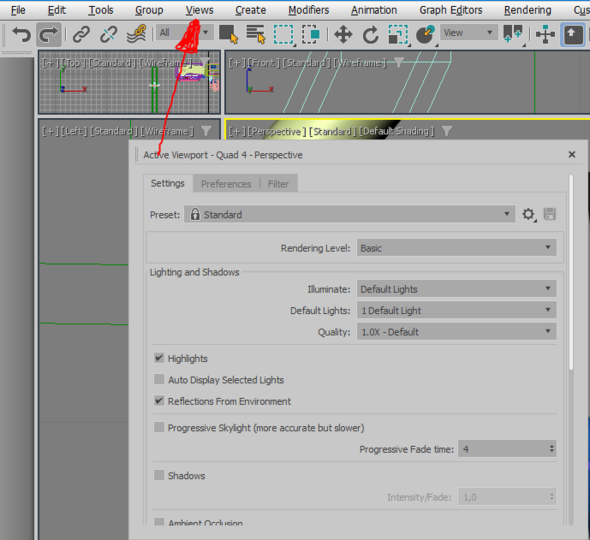Image resolution: width=590 pixels, height=540 pixels.
Task: Activate the Select and Rotate tool
Action: tap(370, 34)
